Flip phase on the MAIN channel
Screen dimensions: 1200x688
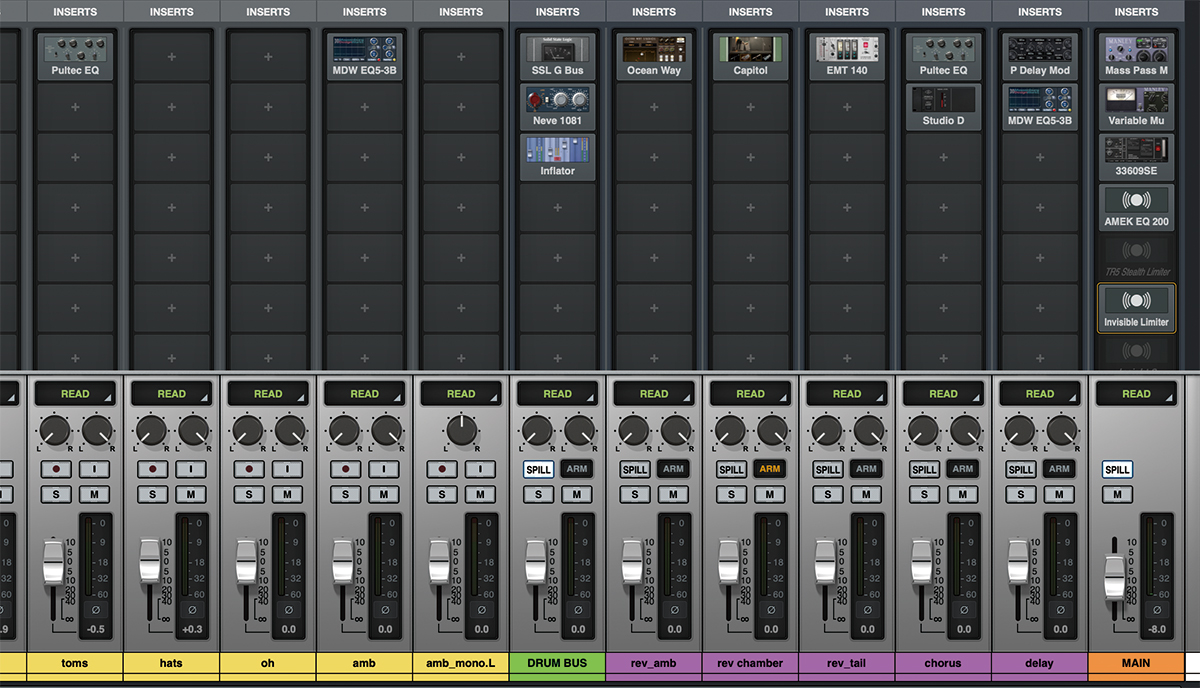pos(1158,609)
